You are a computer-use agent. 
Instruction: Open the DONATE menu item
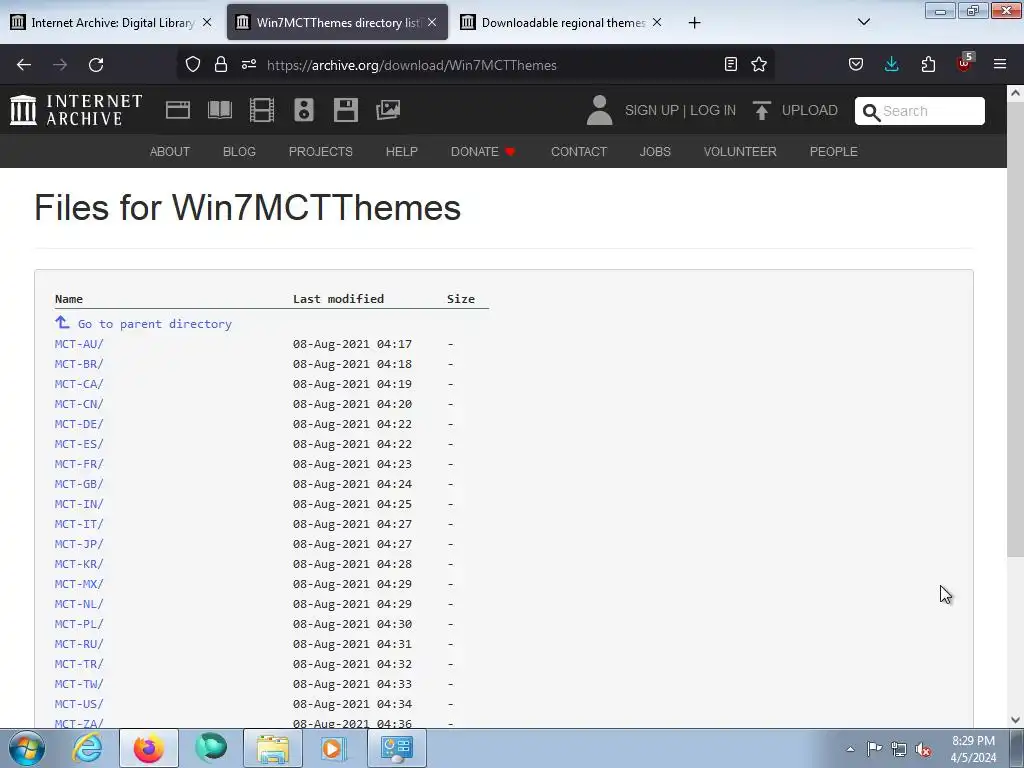coord(483,152)
